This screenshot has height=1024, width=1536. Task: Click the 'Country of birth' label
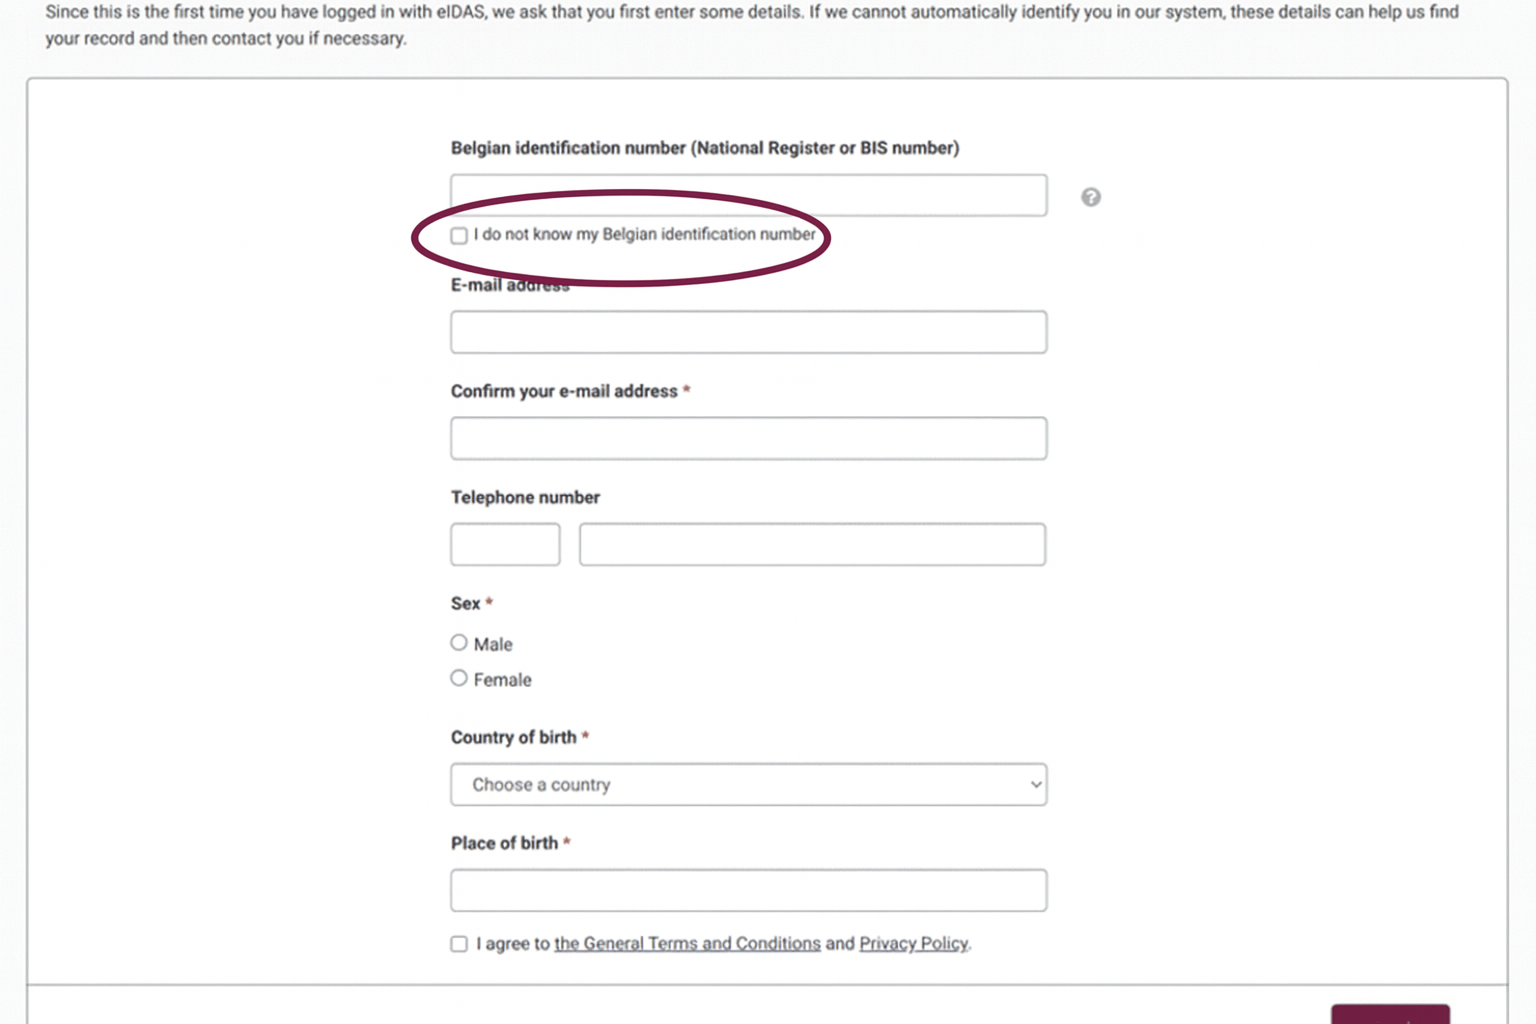pyautogui.click(x=513, y=737)
